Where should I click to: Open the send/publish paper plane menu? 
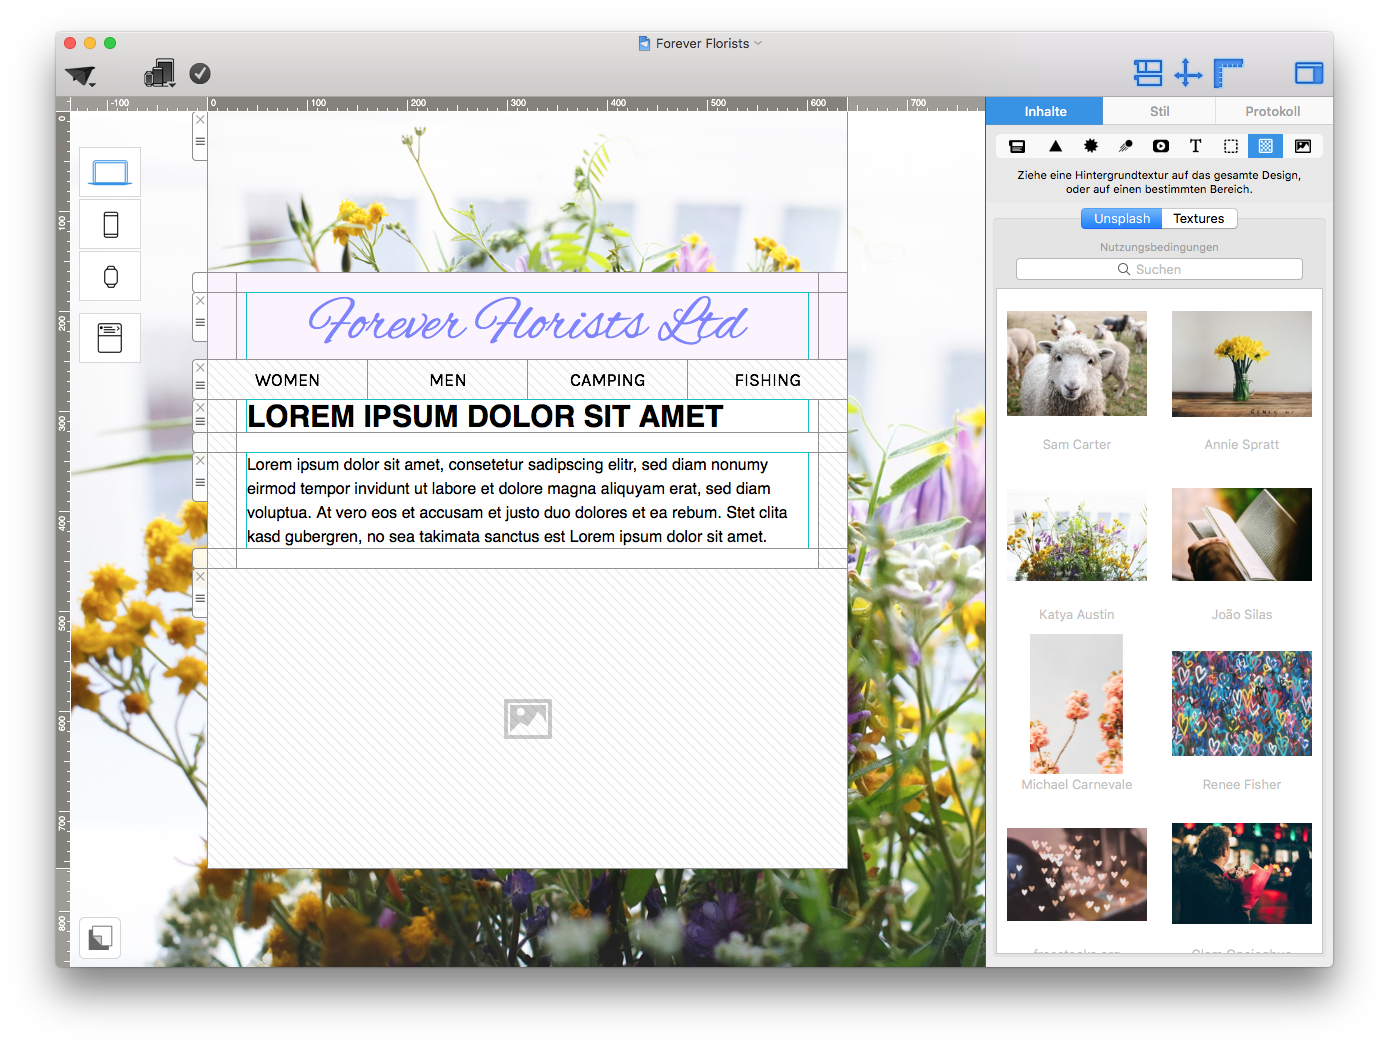pyautogui.click(x=80, y=75)
